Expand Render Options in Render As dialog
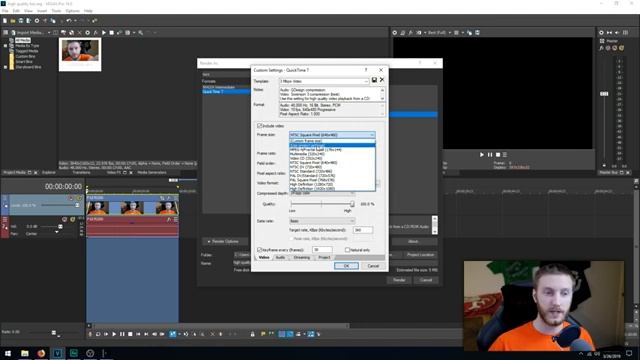Image resolution: width=640 pixels, height=360 pixels. point(224,241)
